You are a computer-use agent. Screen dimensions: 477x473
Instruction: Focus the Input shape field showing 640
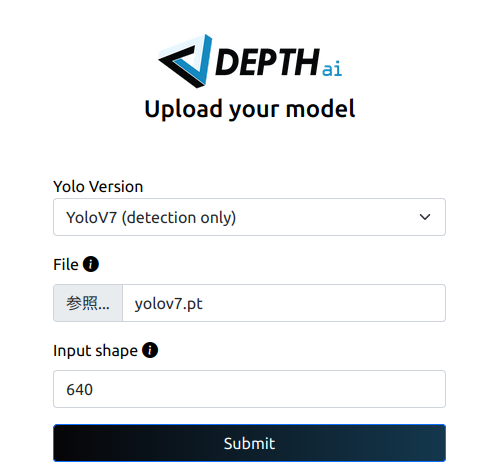(x=249, y=389)
